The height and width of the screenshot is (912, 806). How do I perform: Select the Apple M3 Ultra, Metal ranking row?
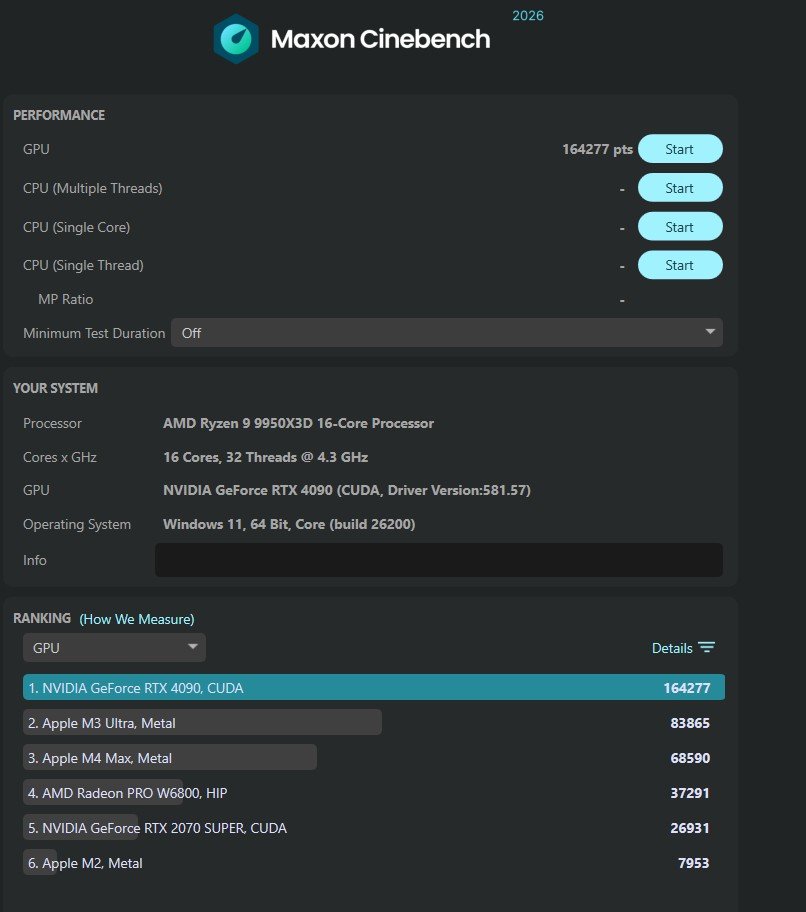click(x=374, y=722)
